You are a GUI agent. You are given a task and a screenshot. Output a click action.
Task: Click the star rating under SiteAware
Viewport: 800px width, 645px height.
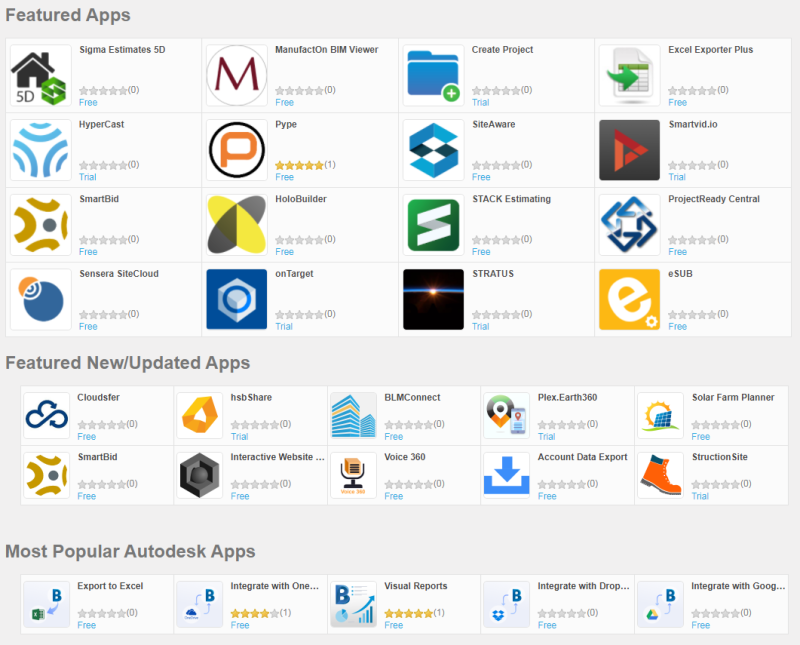point(496,165)
